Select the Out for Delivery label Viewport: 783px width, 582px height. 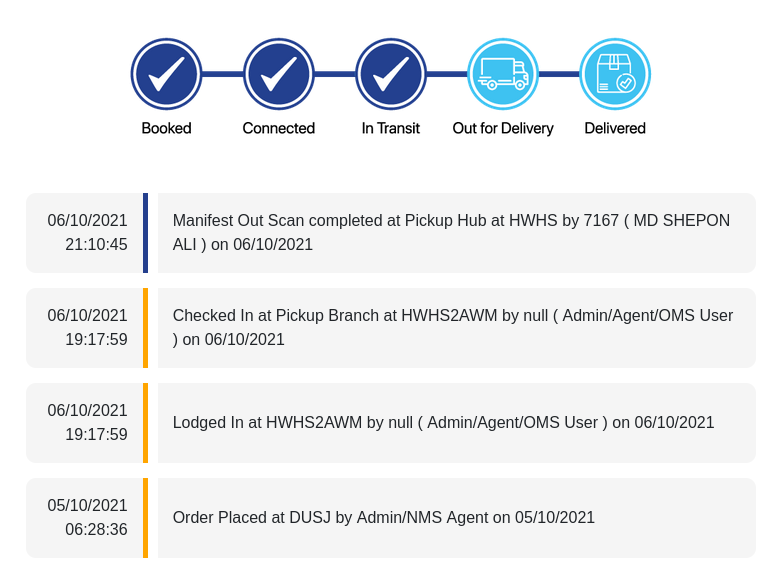(503, 128)
